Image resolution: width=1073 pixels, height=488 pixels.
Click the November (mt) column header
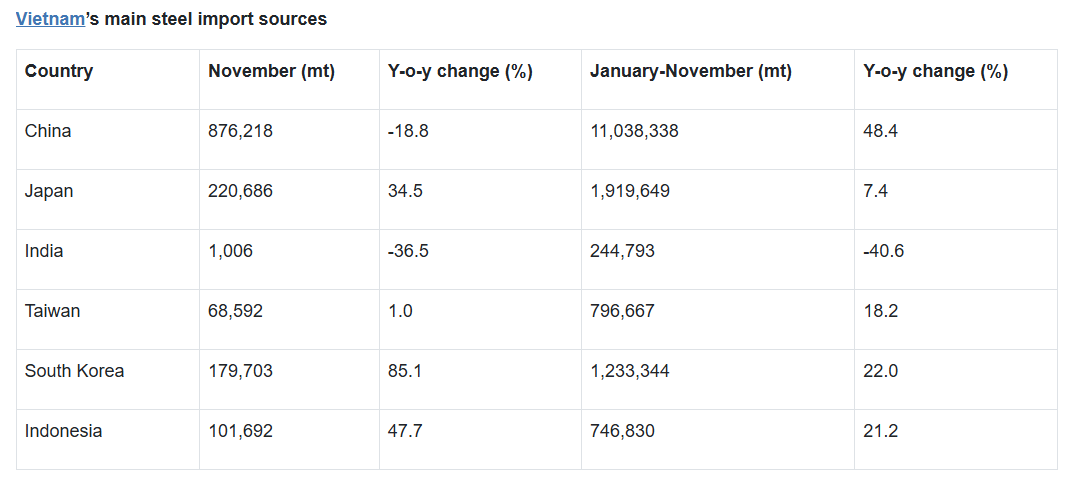[x=271, y=71]
